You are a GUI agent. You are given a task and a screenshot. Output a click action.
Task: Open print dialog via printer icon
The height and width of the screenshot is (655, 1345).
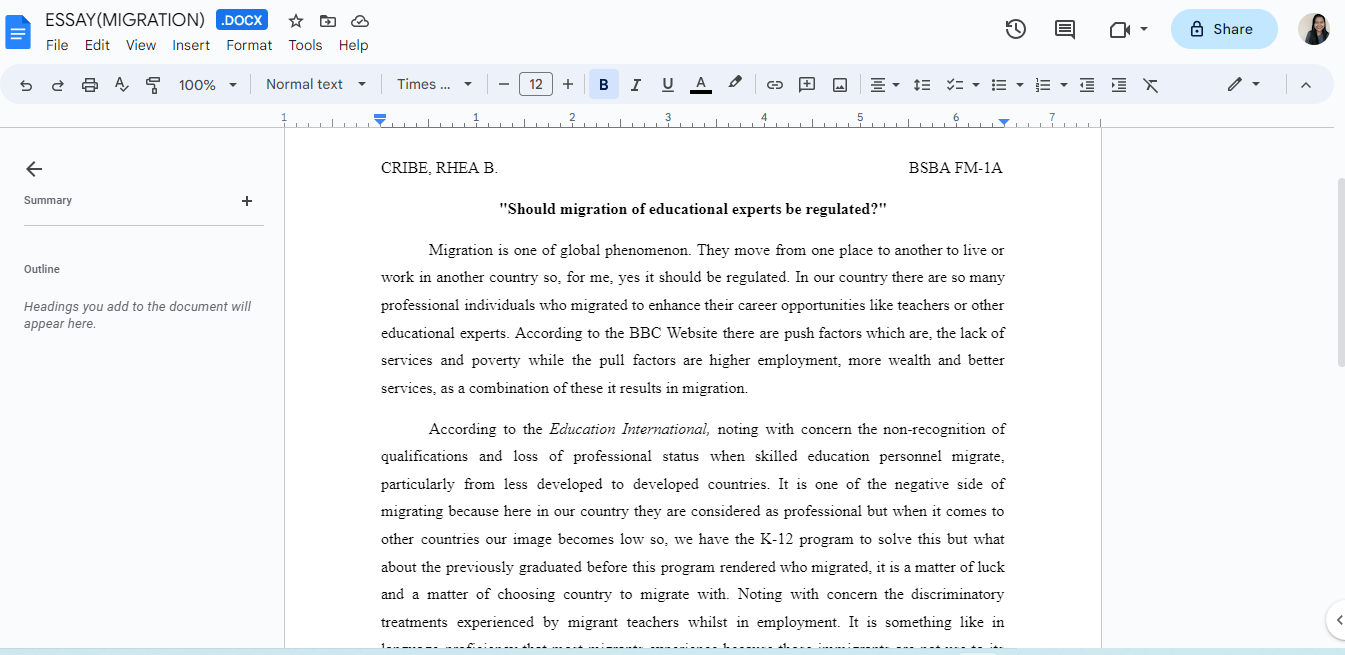89,84
